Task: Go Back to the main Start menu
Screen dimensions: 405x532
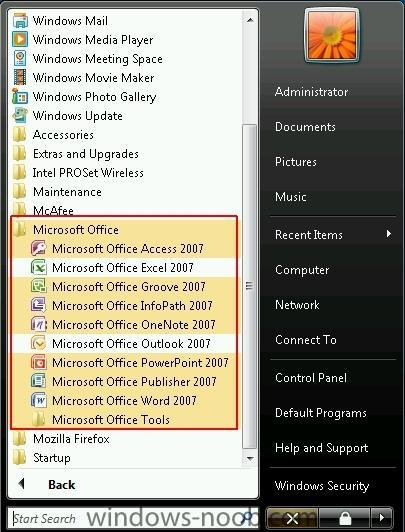Action: pos(47,484)
